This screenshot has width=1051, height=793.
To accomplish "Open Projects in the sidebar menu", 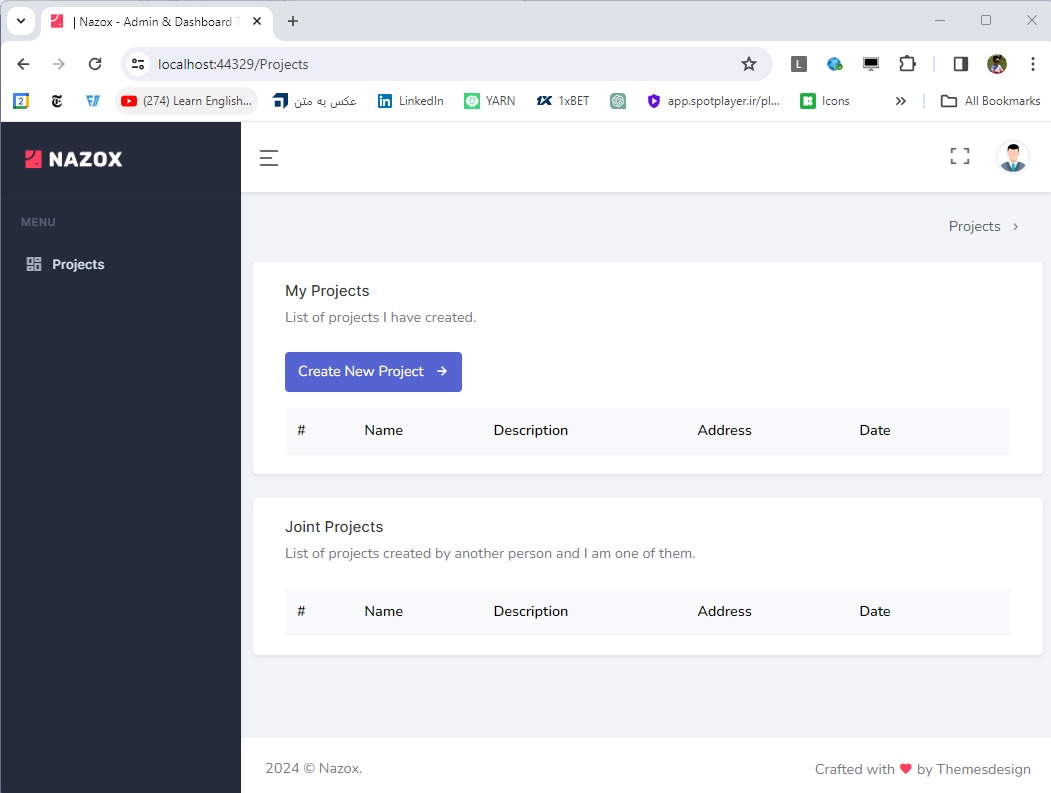I will tap(78, 264).
